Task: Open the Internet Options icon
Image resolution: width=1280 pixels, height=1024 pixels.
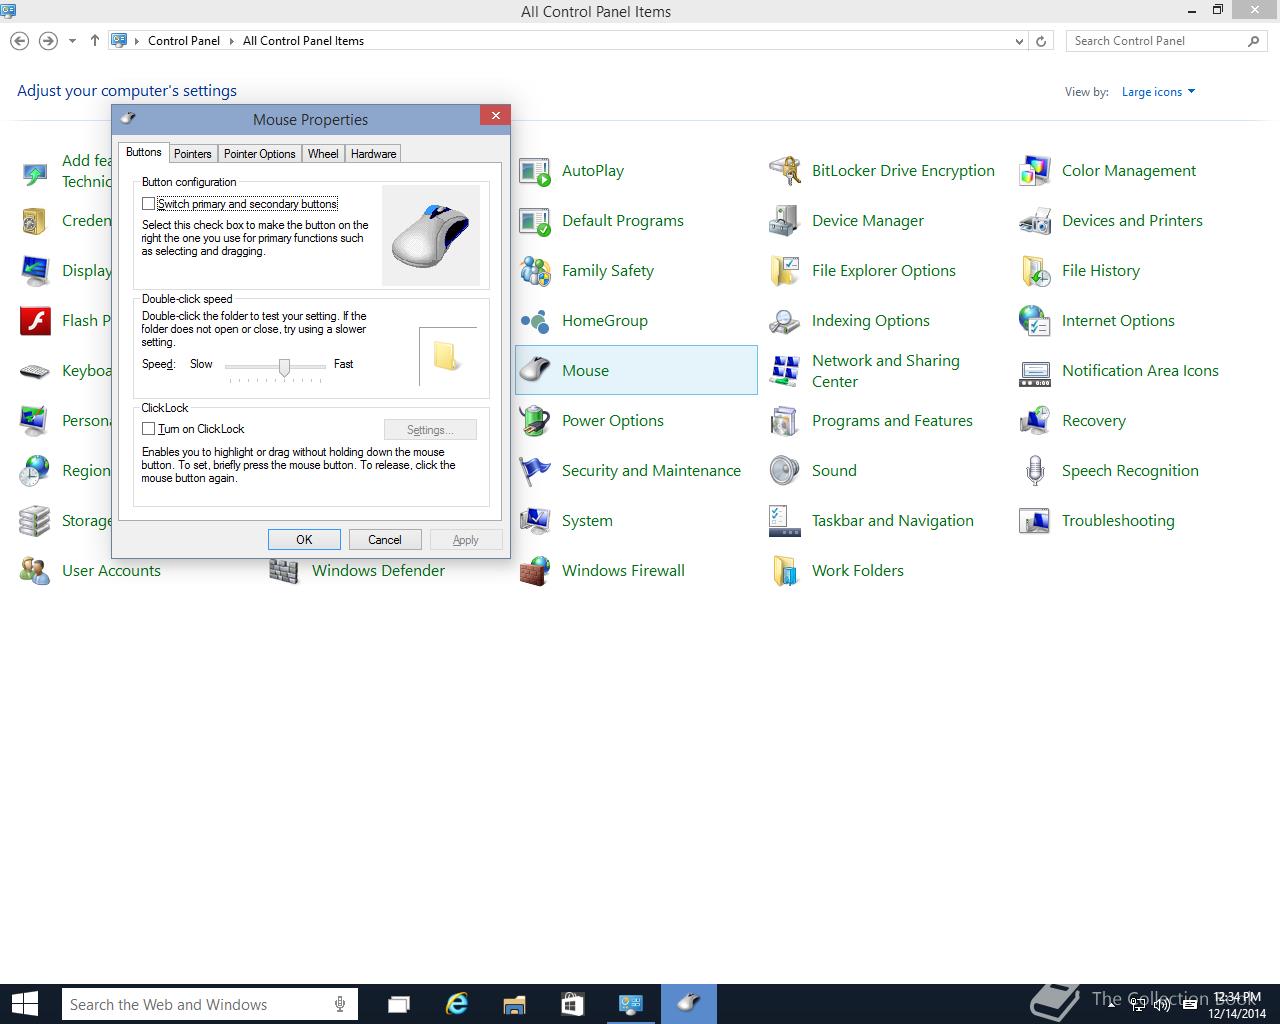Action: 1035,321
